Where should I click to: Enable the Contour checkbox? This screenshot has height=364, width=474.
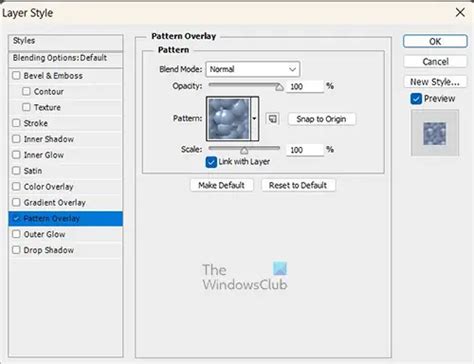point(26,91)
